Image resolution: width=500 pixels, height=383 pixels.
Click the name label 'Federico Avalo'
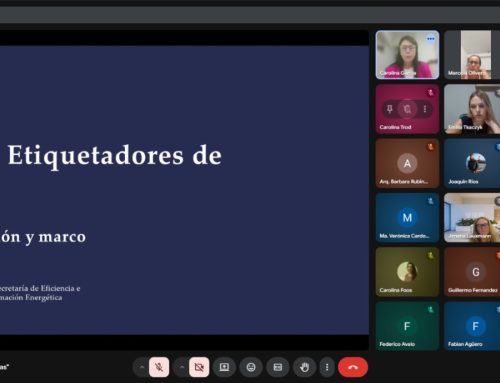pos(397,344)
